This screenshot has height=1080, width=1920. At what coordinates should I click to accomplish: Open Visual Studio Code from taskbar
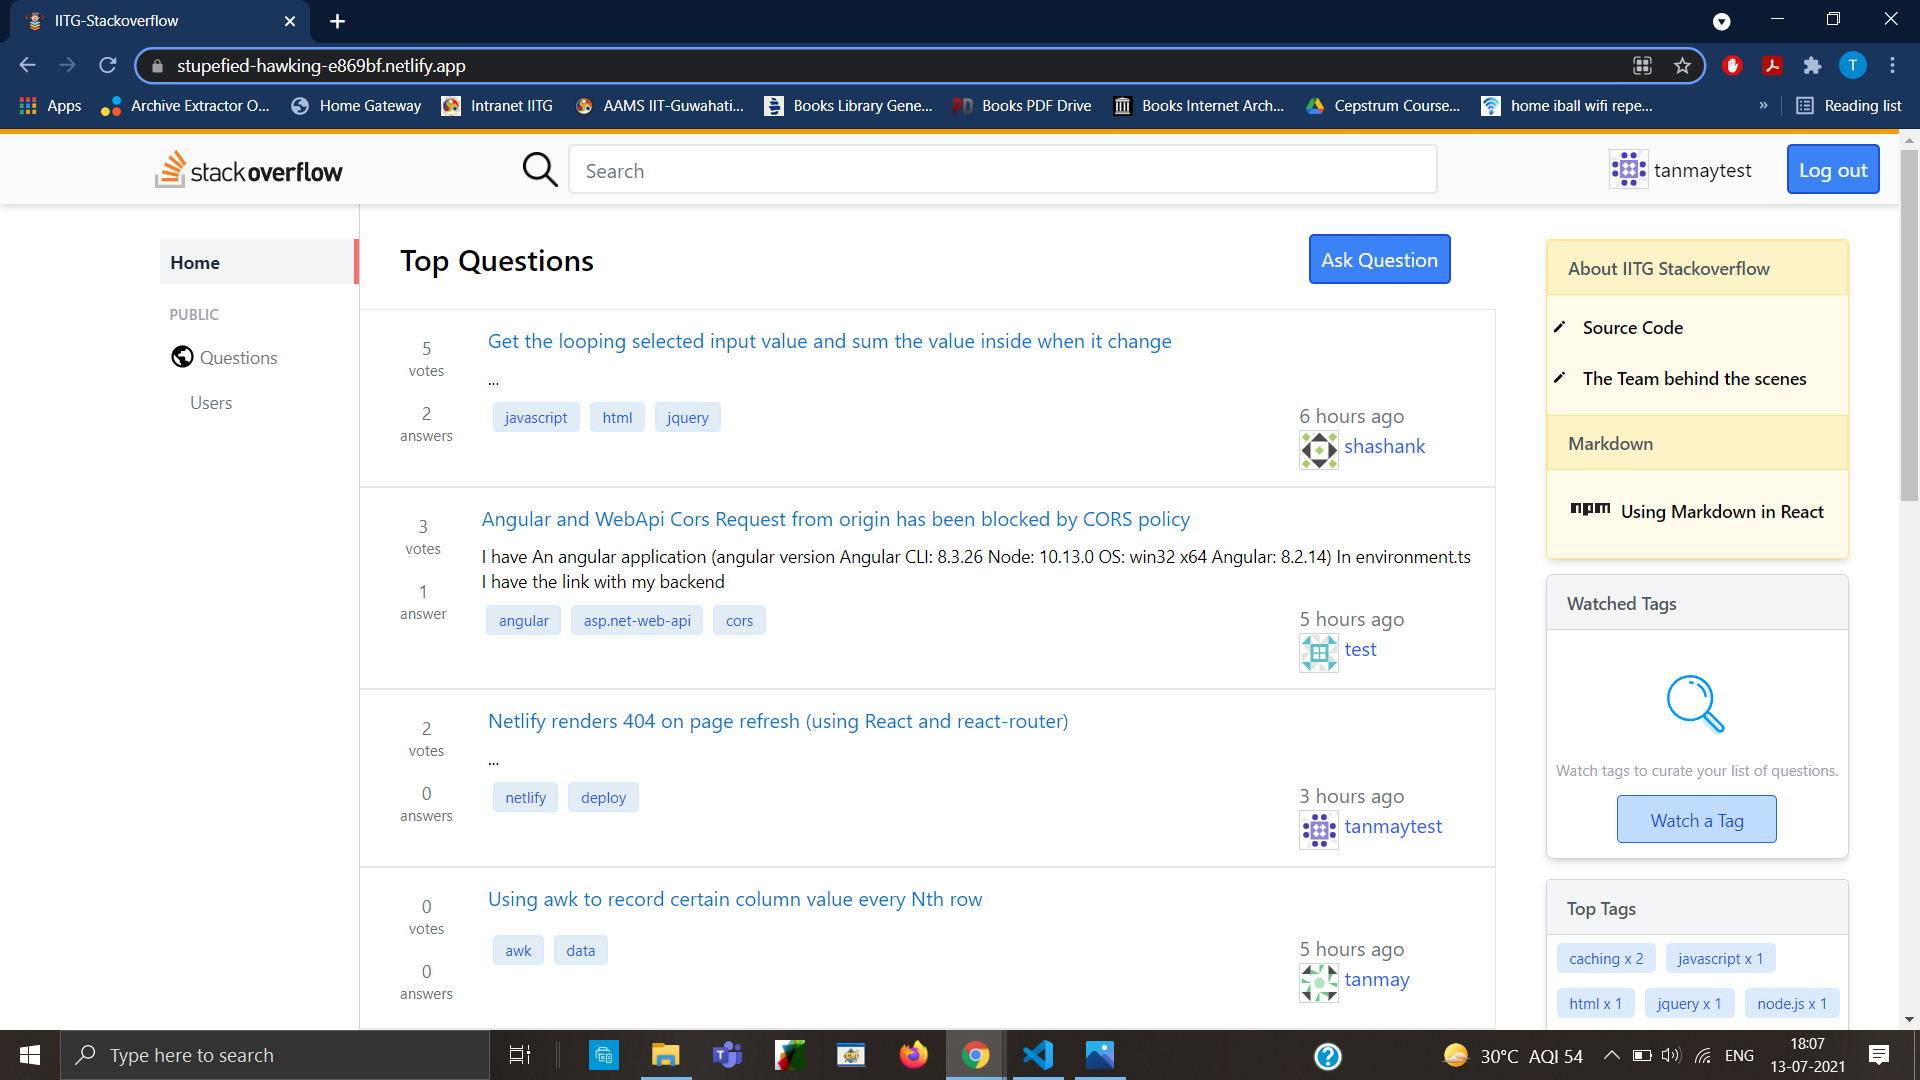(x=1037, y=1055)
